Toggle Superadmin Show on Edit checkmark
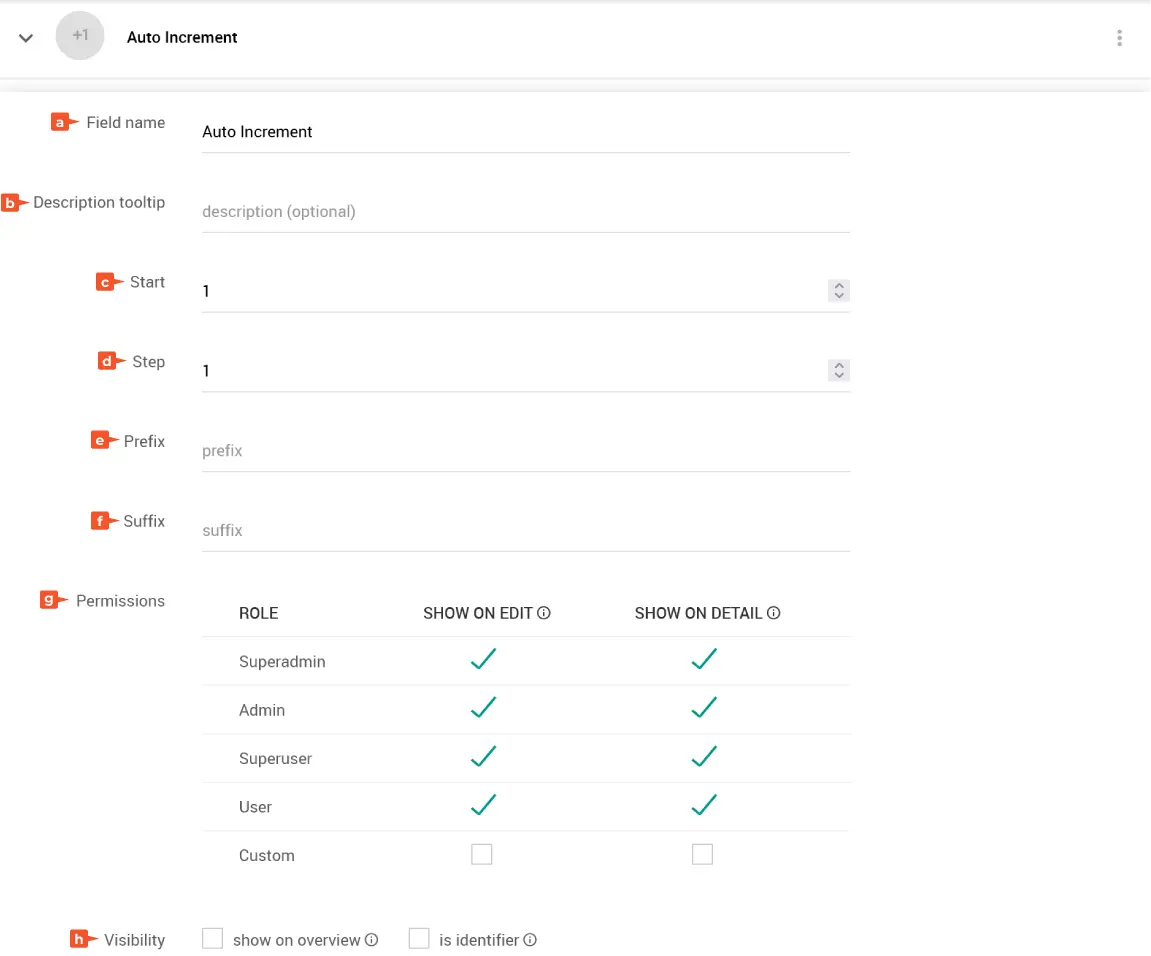The image size is (1151, 956). point(483,660)
